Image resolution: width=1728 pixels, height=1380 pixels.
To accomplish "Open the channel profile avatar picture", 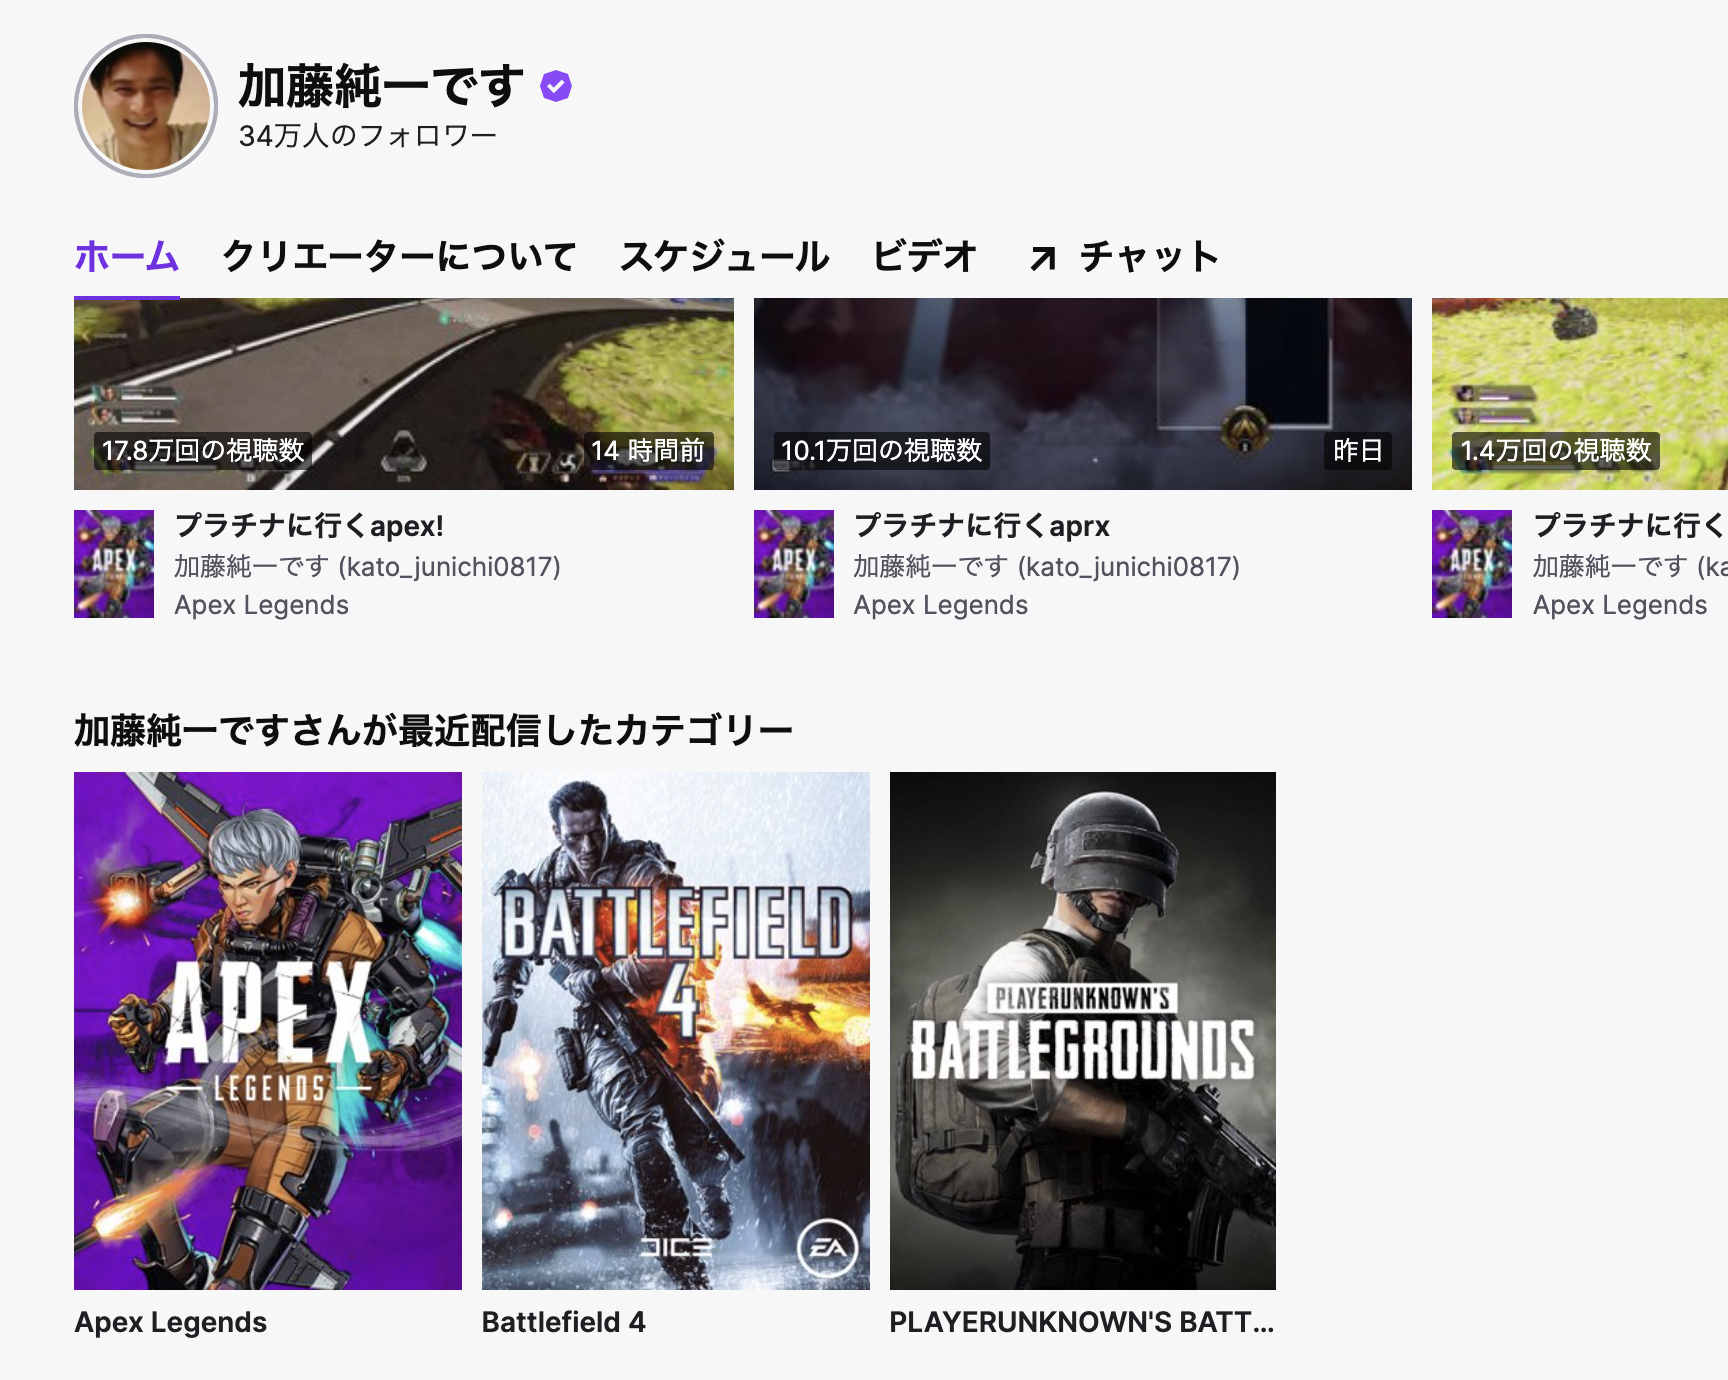I will [x=146, y=106].
